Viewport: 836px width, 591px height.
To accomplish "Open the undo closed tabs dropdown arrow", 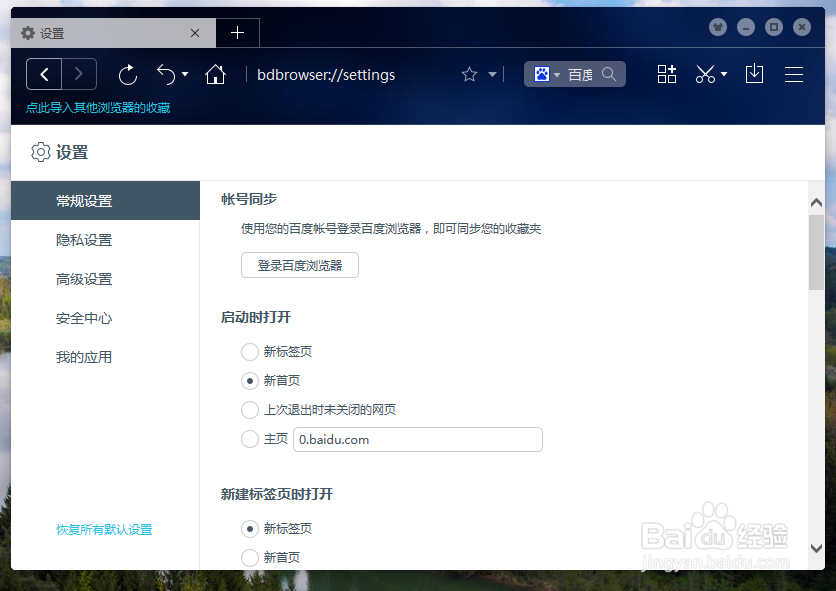I will pyautogui.click(x=185, y=74).
